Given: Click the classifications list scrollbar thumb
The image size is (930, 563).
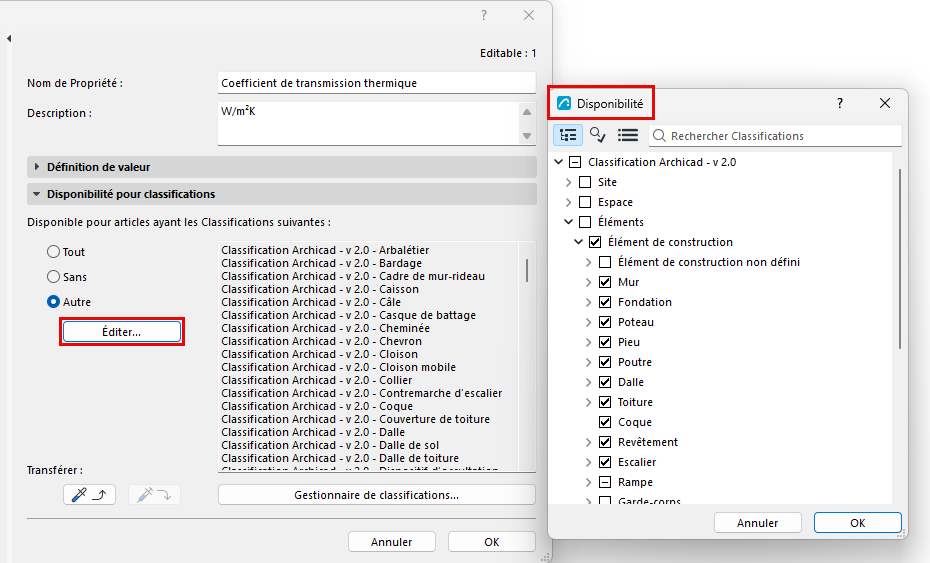Looking at the screenshot, I should coord(527,270).
